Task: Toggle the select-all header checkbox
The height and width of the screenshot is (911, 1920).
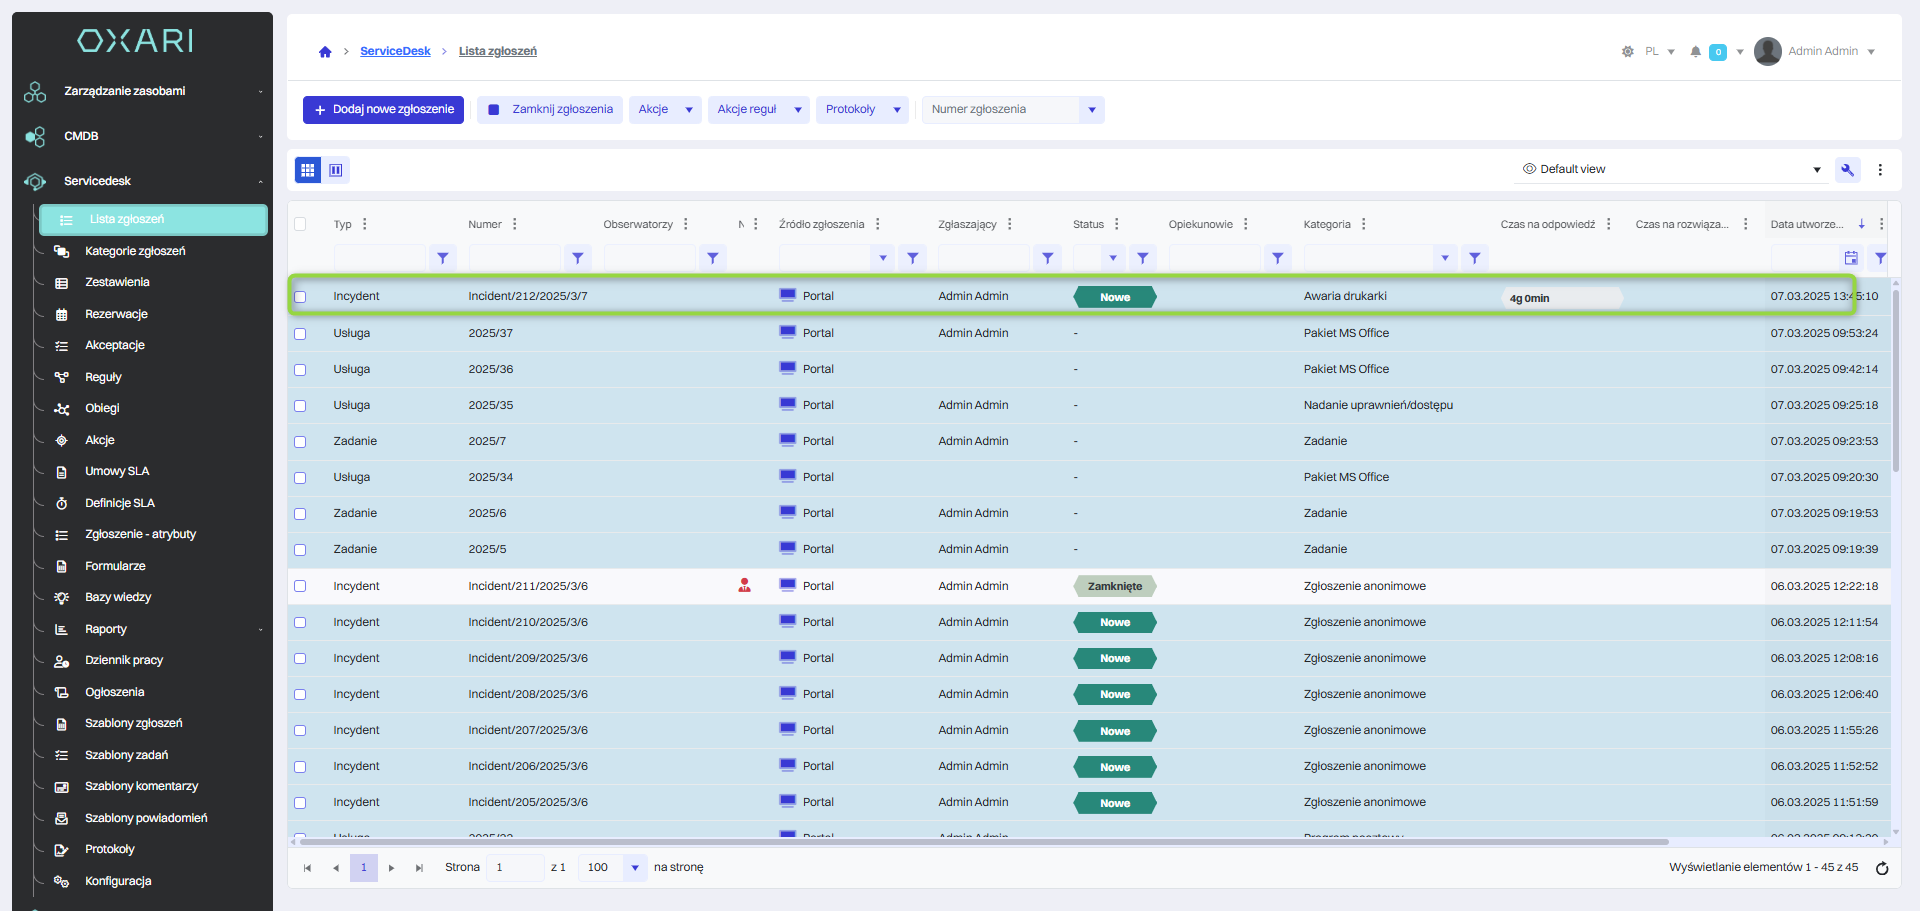Action: pyautogui.click(x=300, y=224)
